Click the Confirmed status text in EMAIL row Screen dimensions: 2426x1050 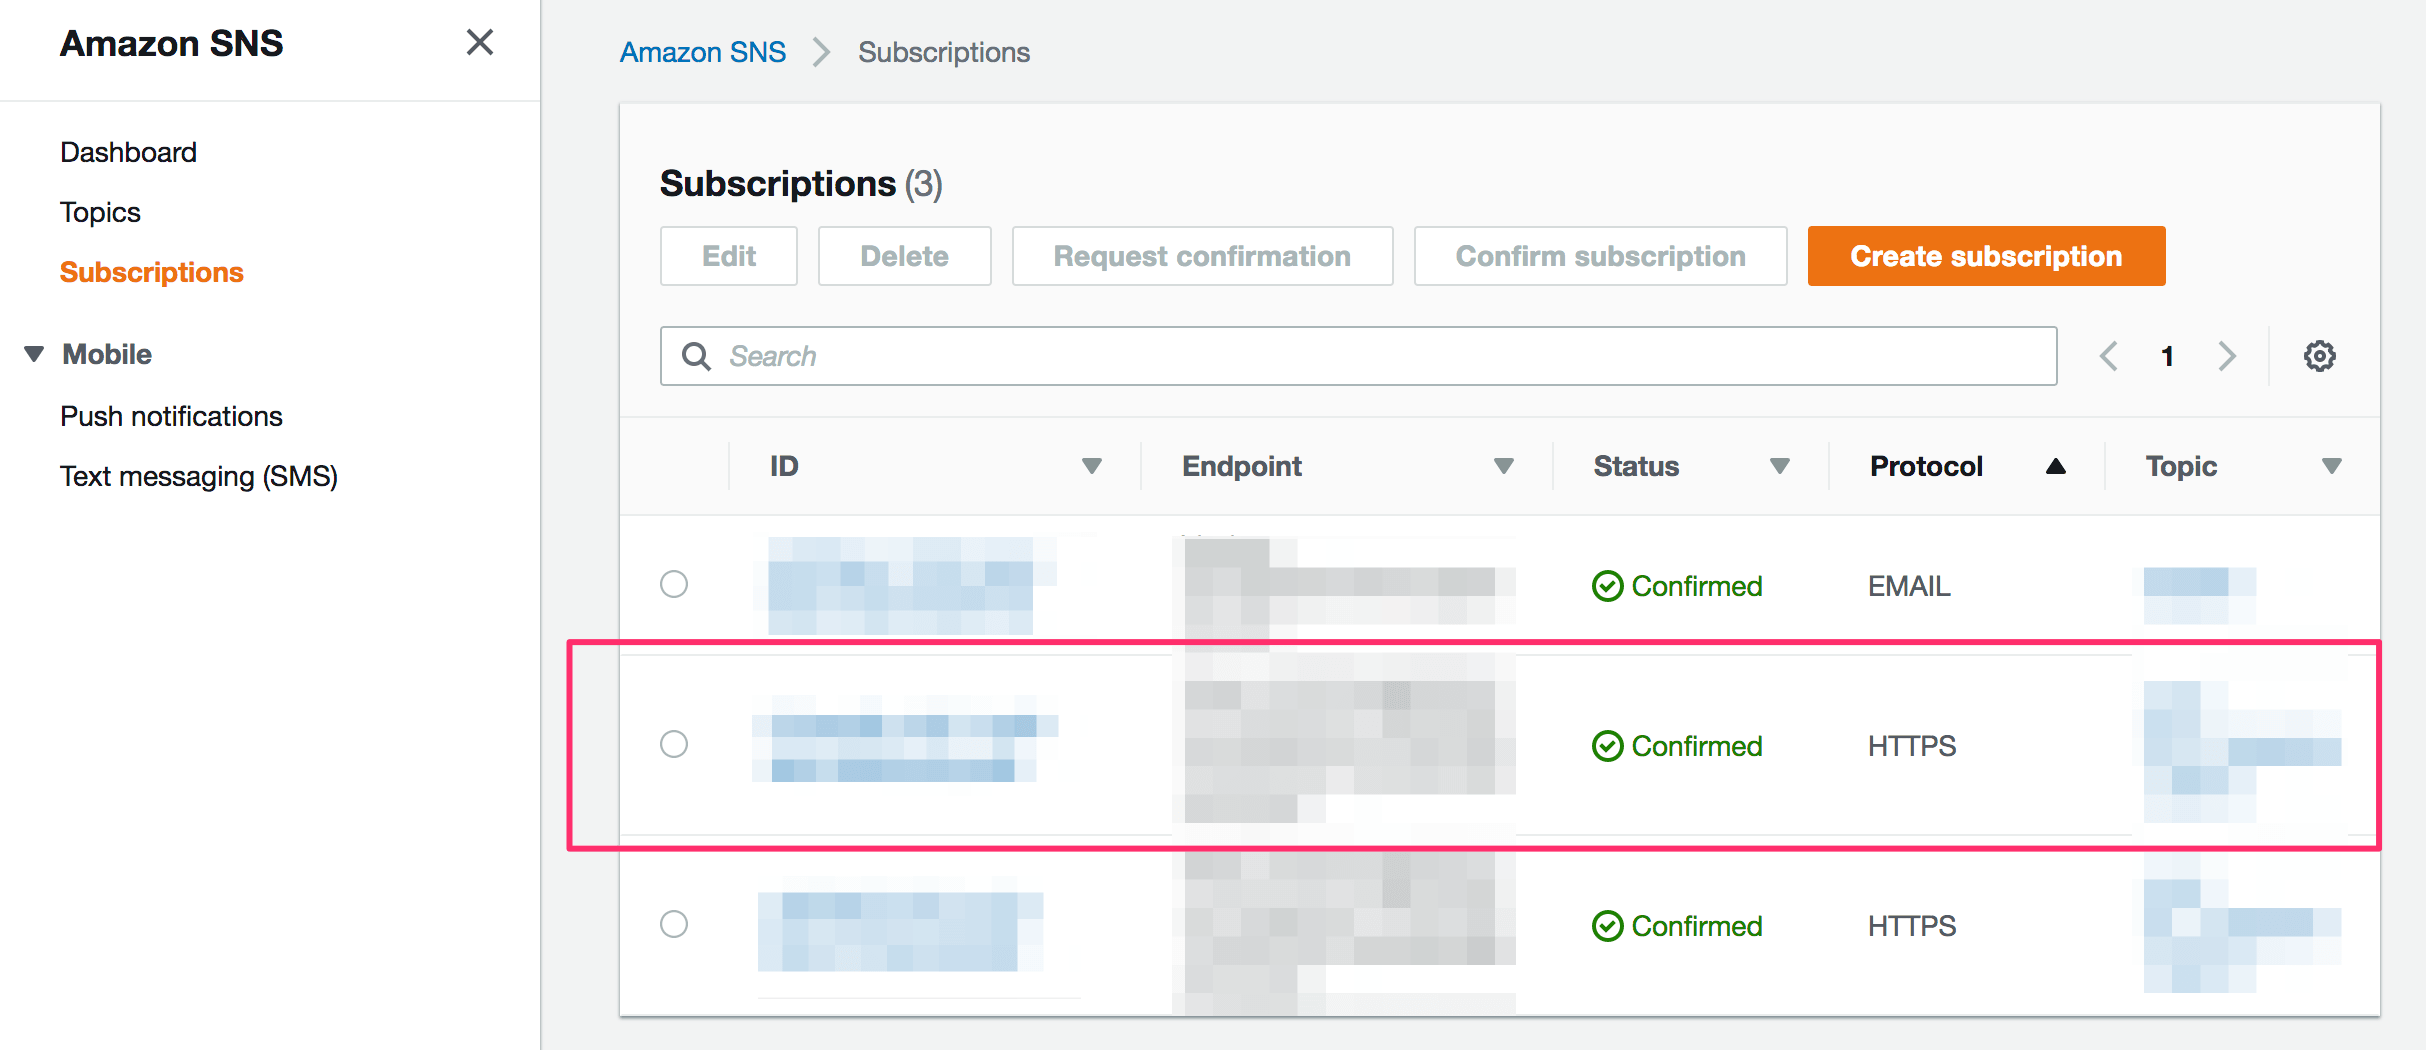coord(1697,586)
